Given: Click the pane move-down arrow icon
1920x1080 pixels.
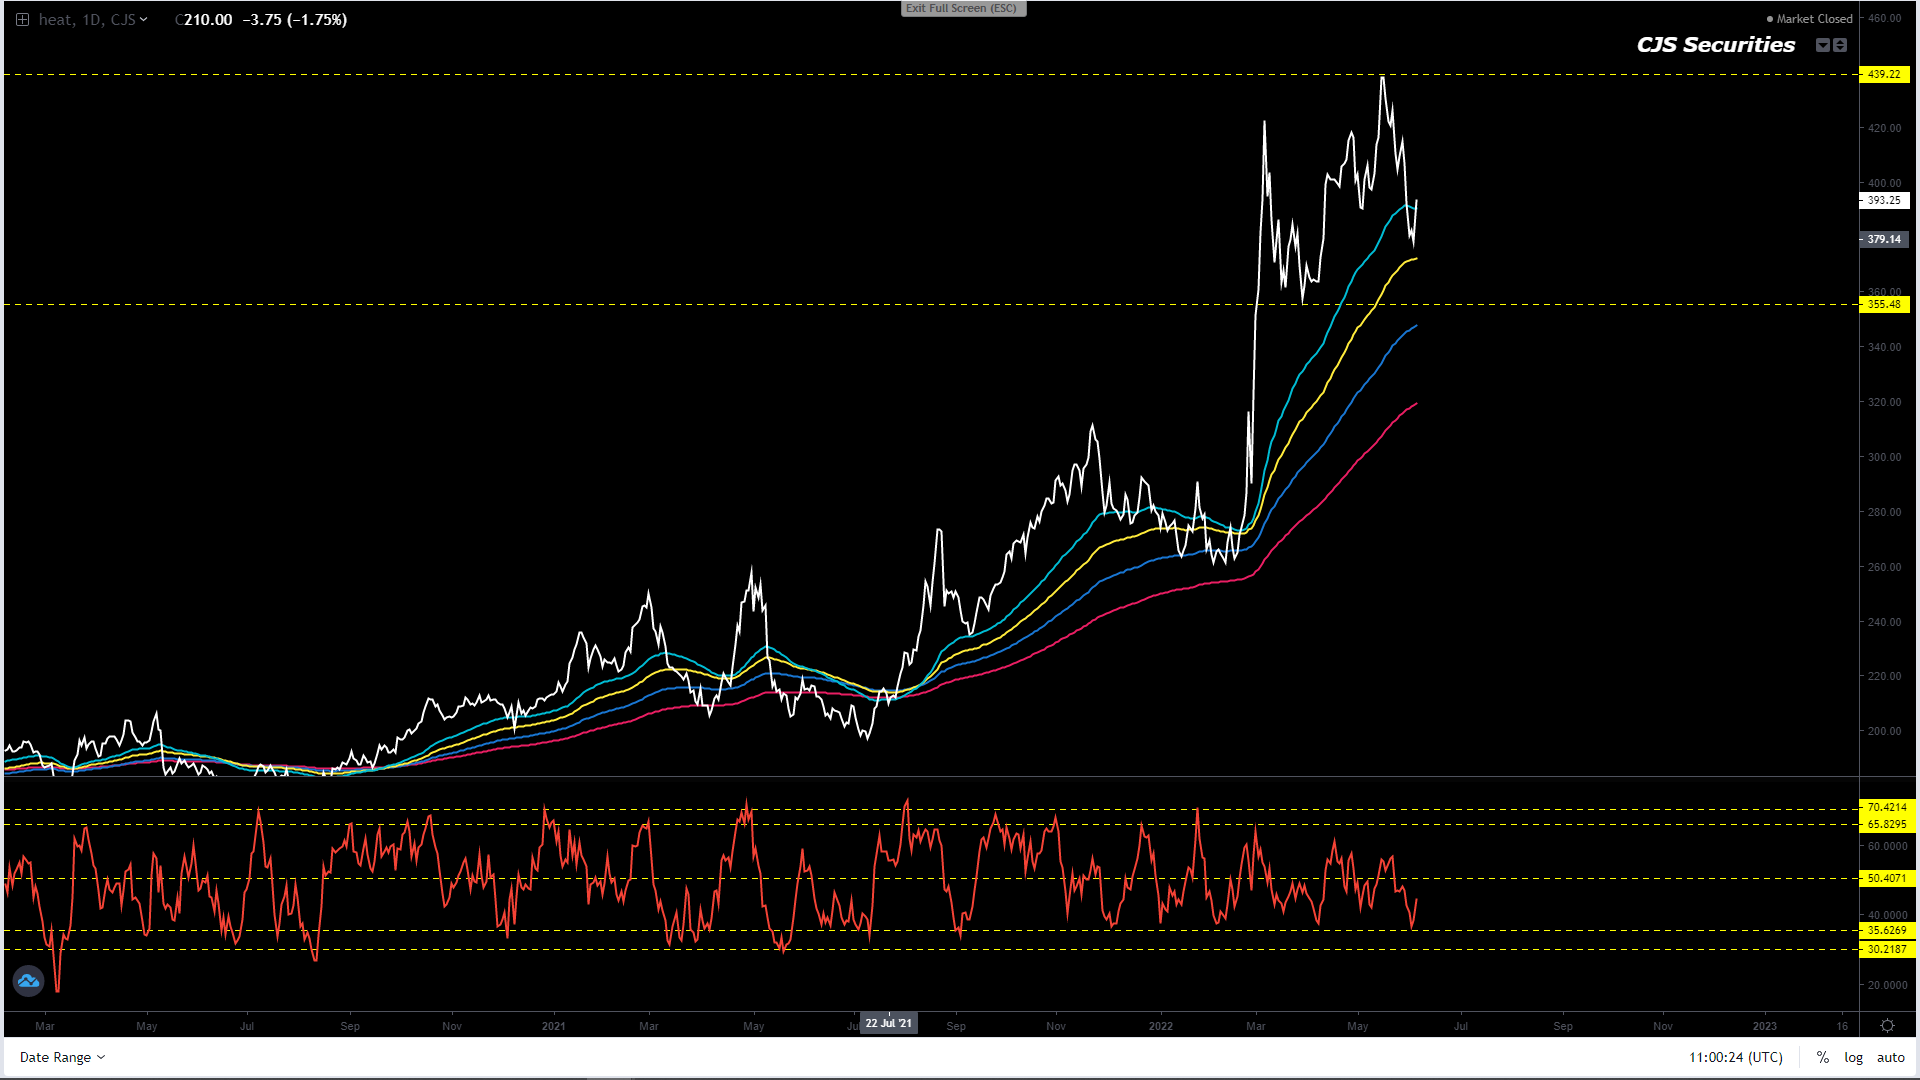Looking at the screenshot, I should (1823, 45).
